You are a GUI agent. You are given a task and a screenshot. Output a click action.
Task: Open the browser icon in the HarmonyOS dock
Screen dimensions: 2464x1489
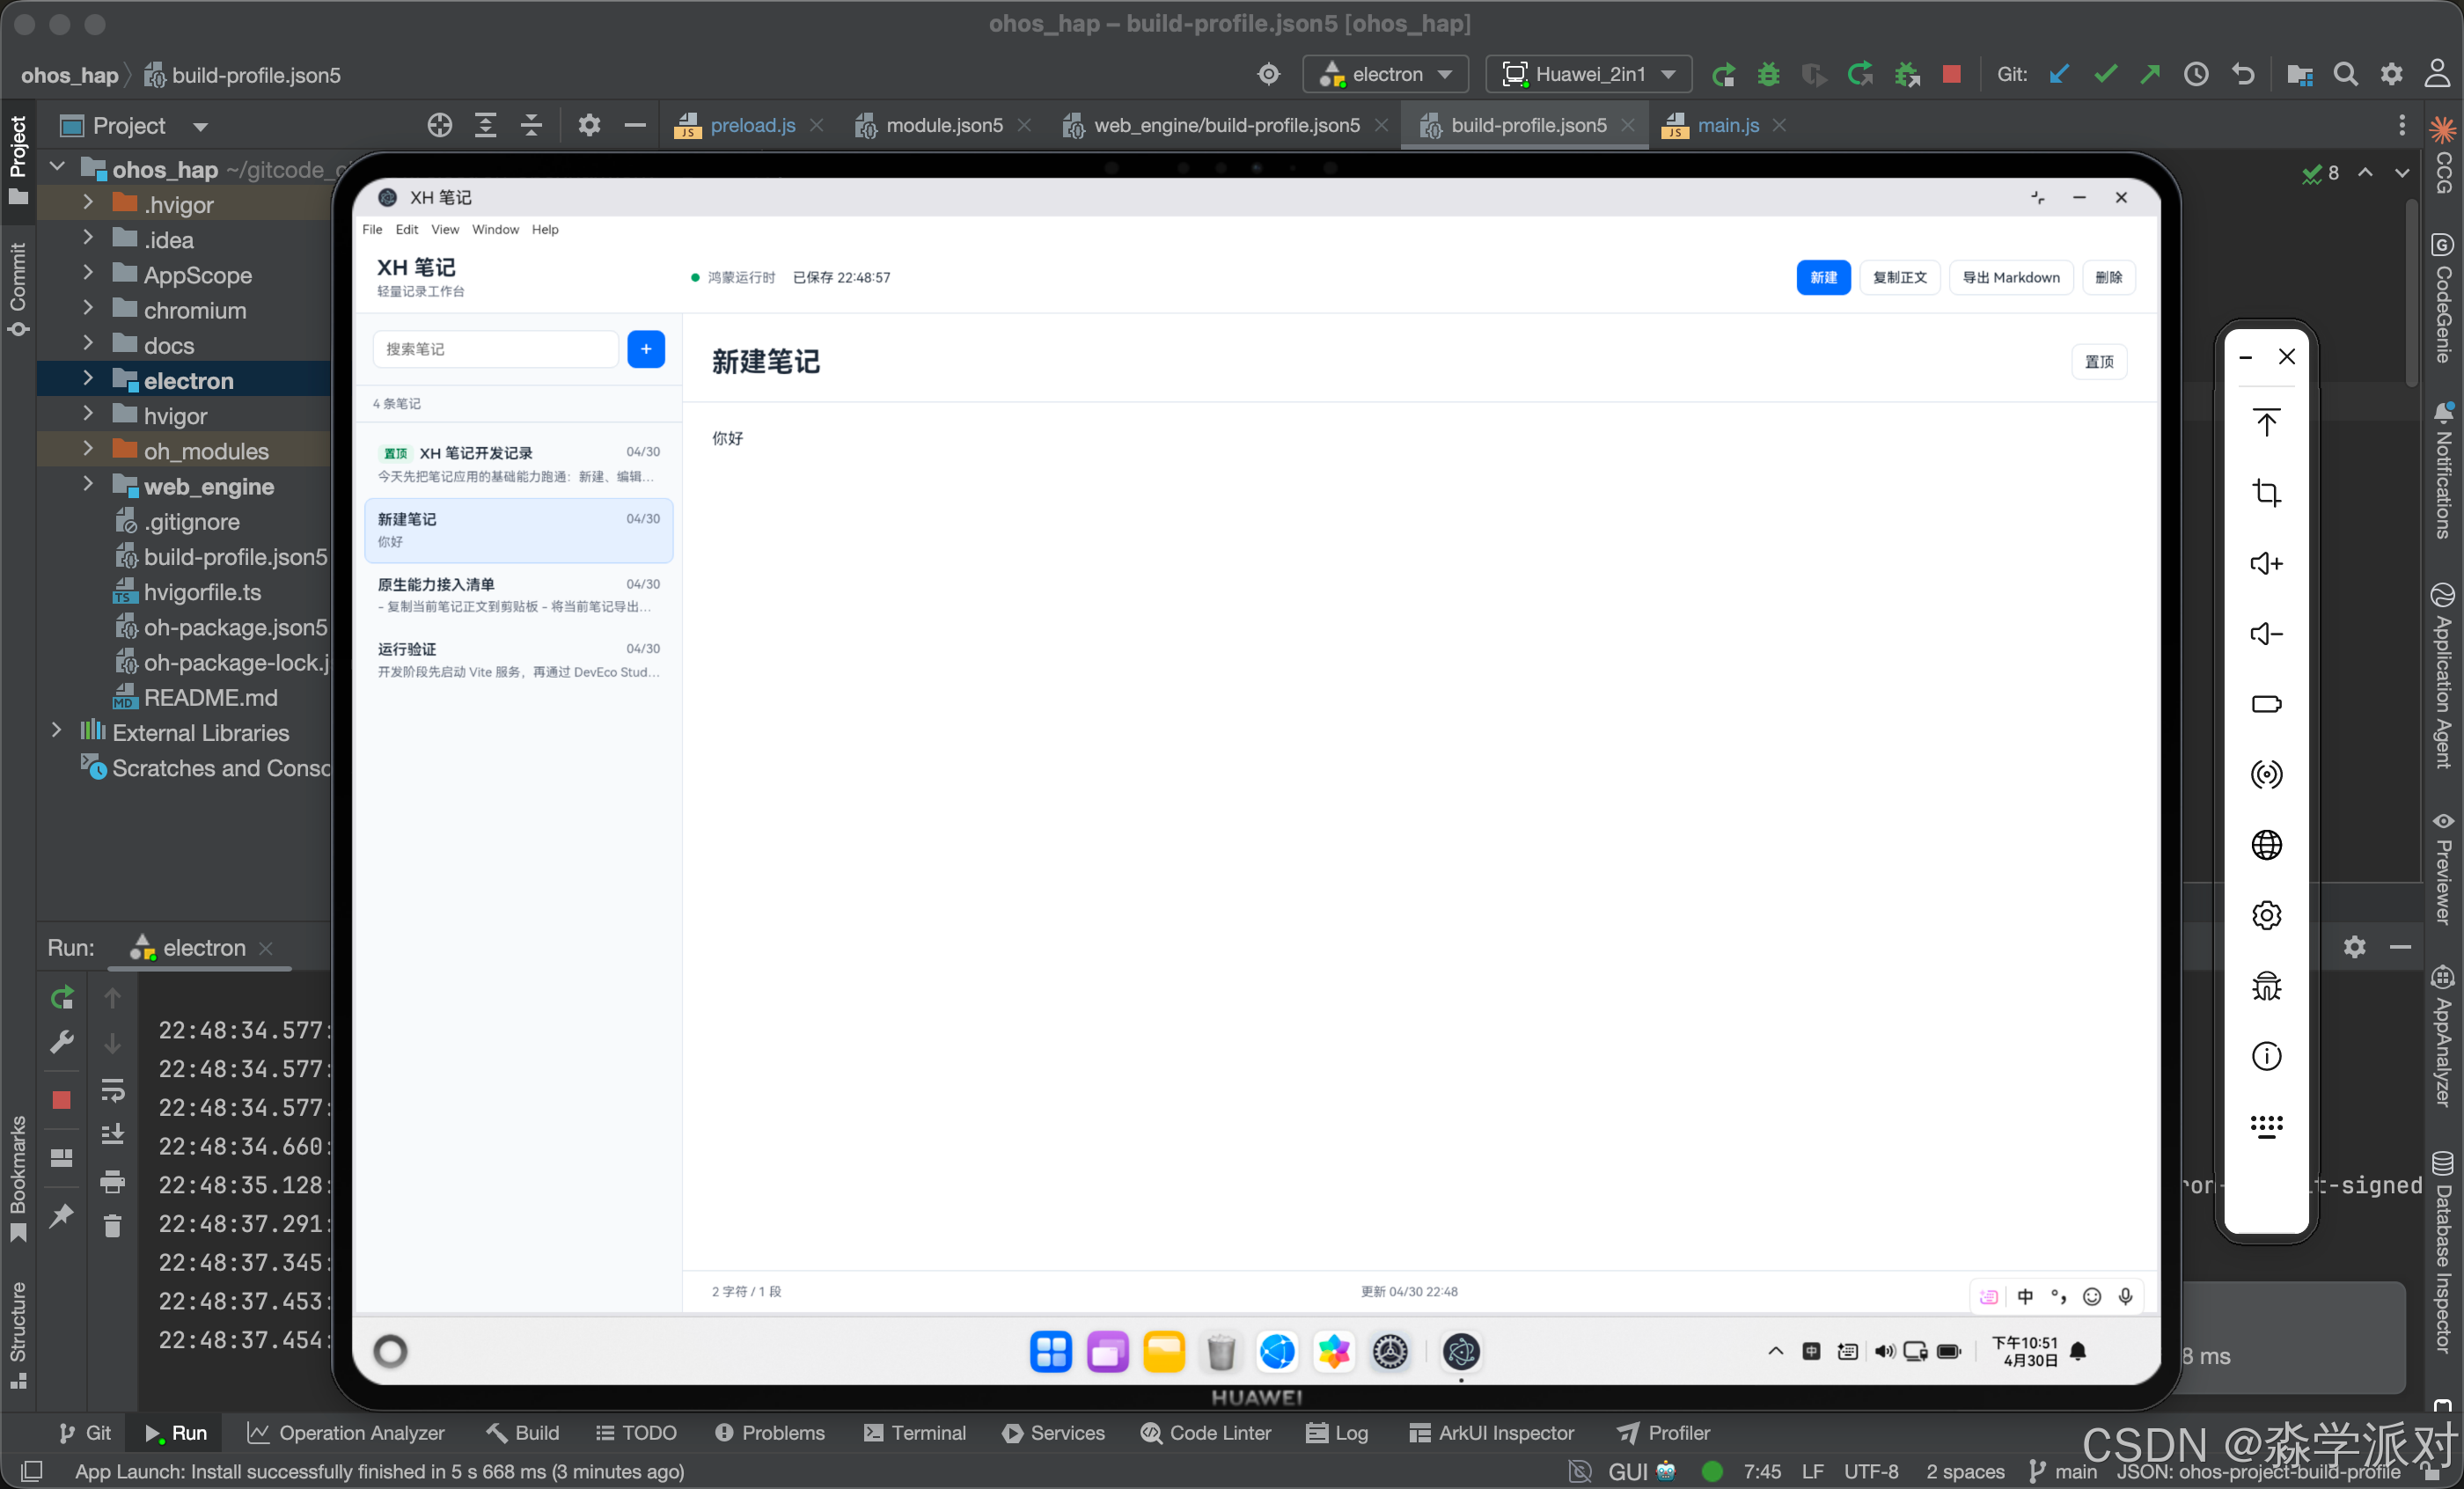click(1277, 1352)
